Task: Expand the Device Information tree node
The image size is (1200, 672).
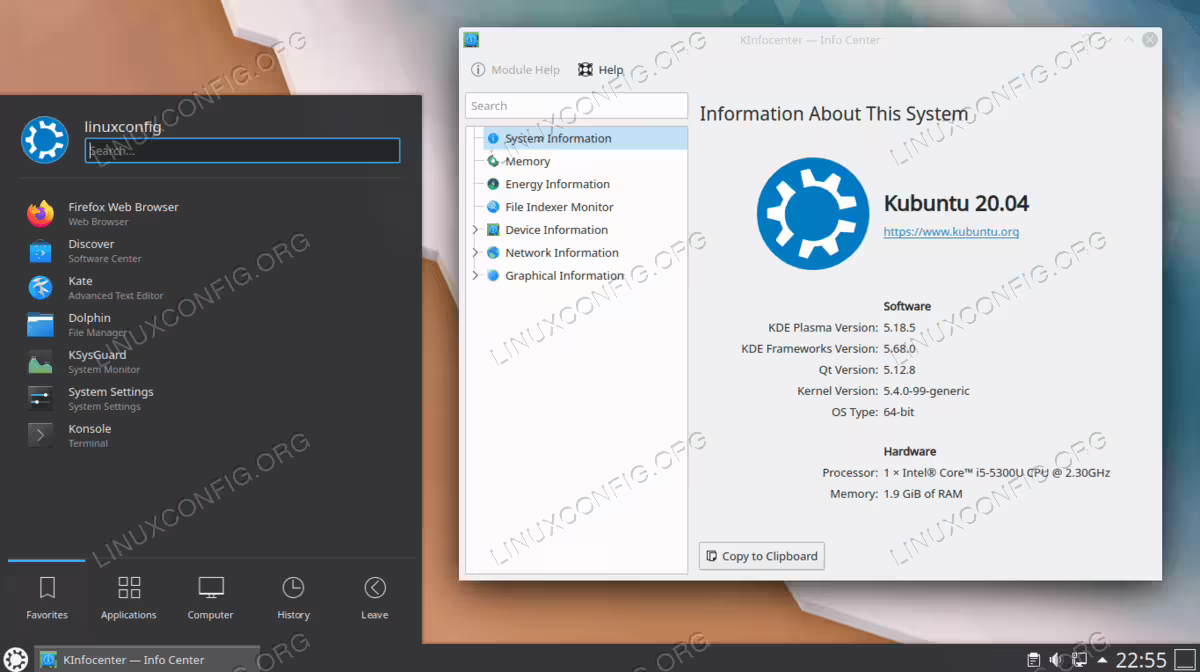Action: pos(475,230)
